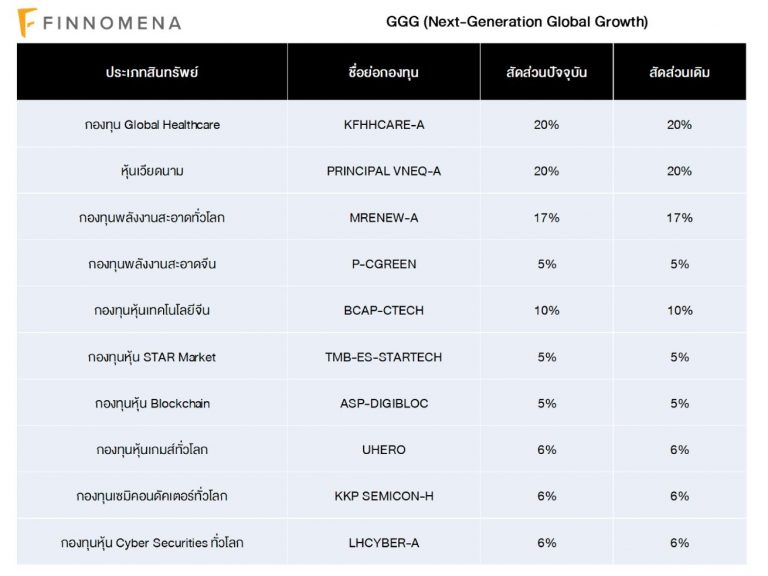Click the FINNOMENA logo icon

point(28,22)
